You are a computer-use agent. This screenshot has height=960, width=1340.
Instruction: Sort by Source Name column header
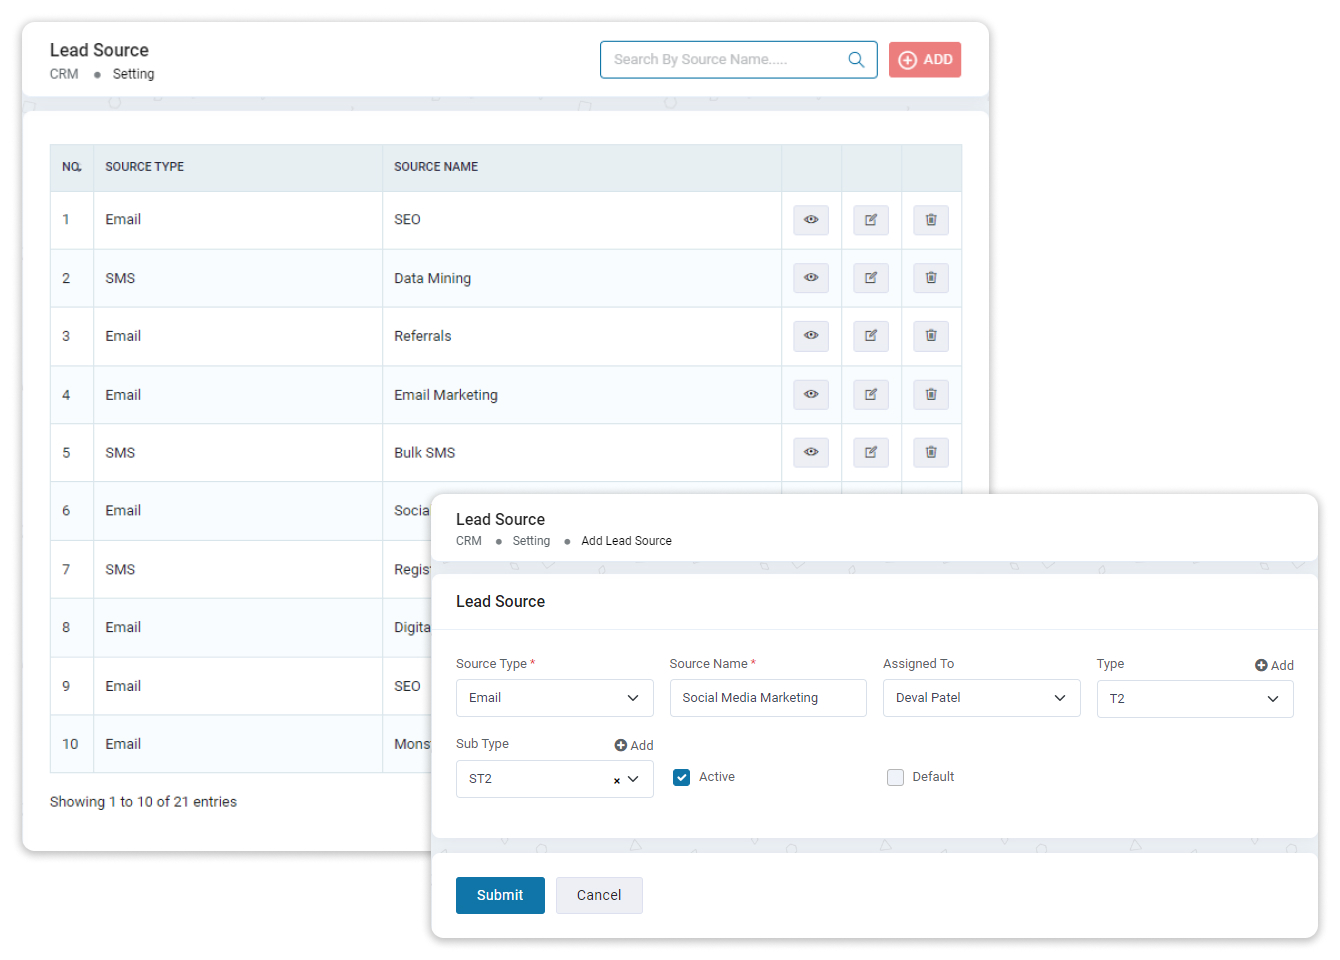pos(436,167)
